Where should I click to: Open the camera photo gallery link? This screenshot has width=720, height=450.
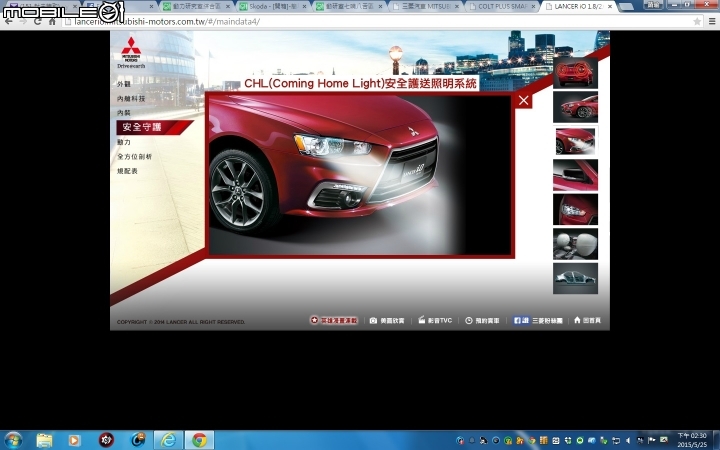387,321
